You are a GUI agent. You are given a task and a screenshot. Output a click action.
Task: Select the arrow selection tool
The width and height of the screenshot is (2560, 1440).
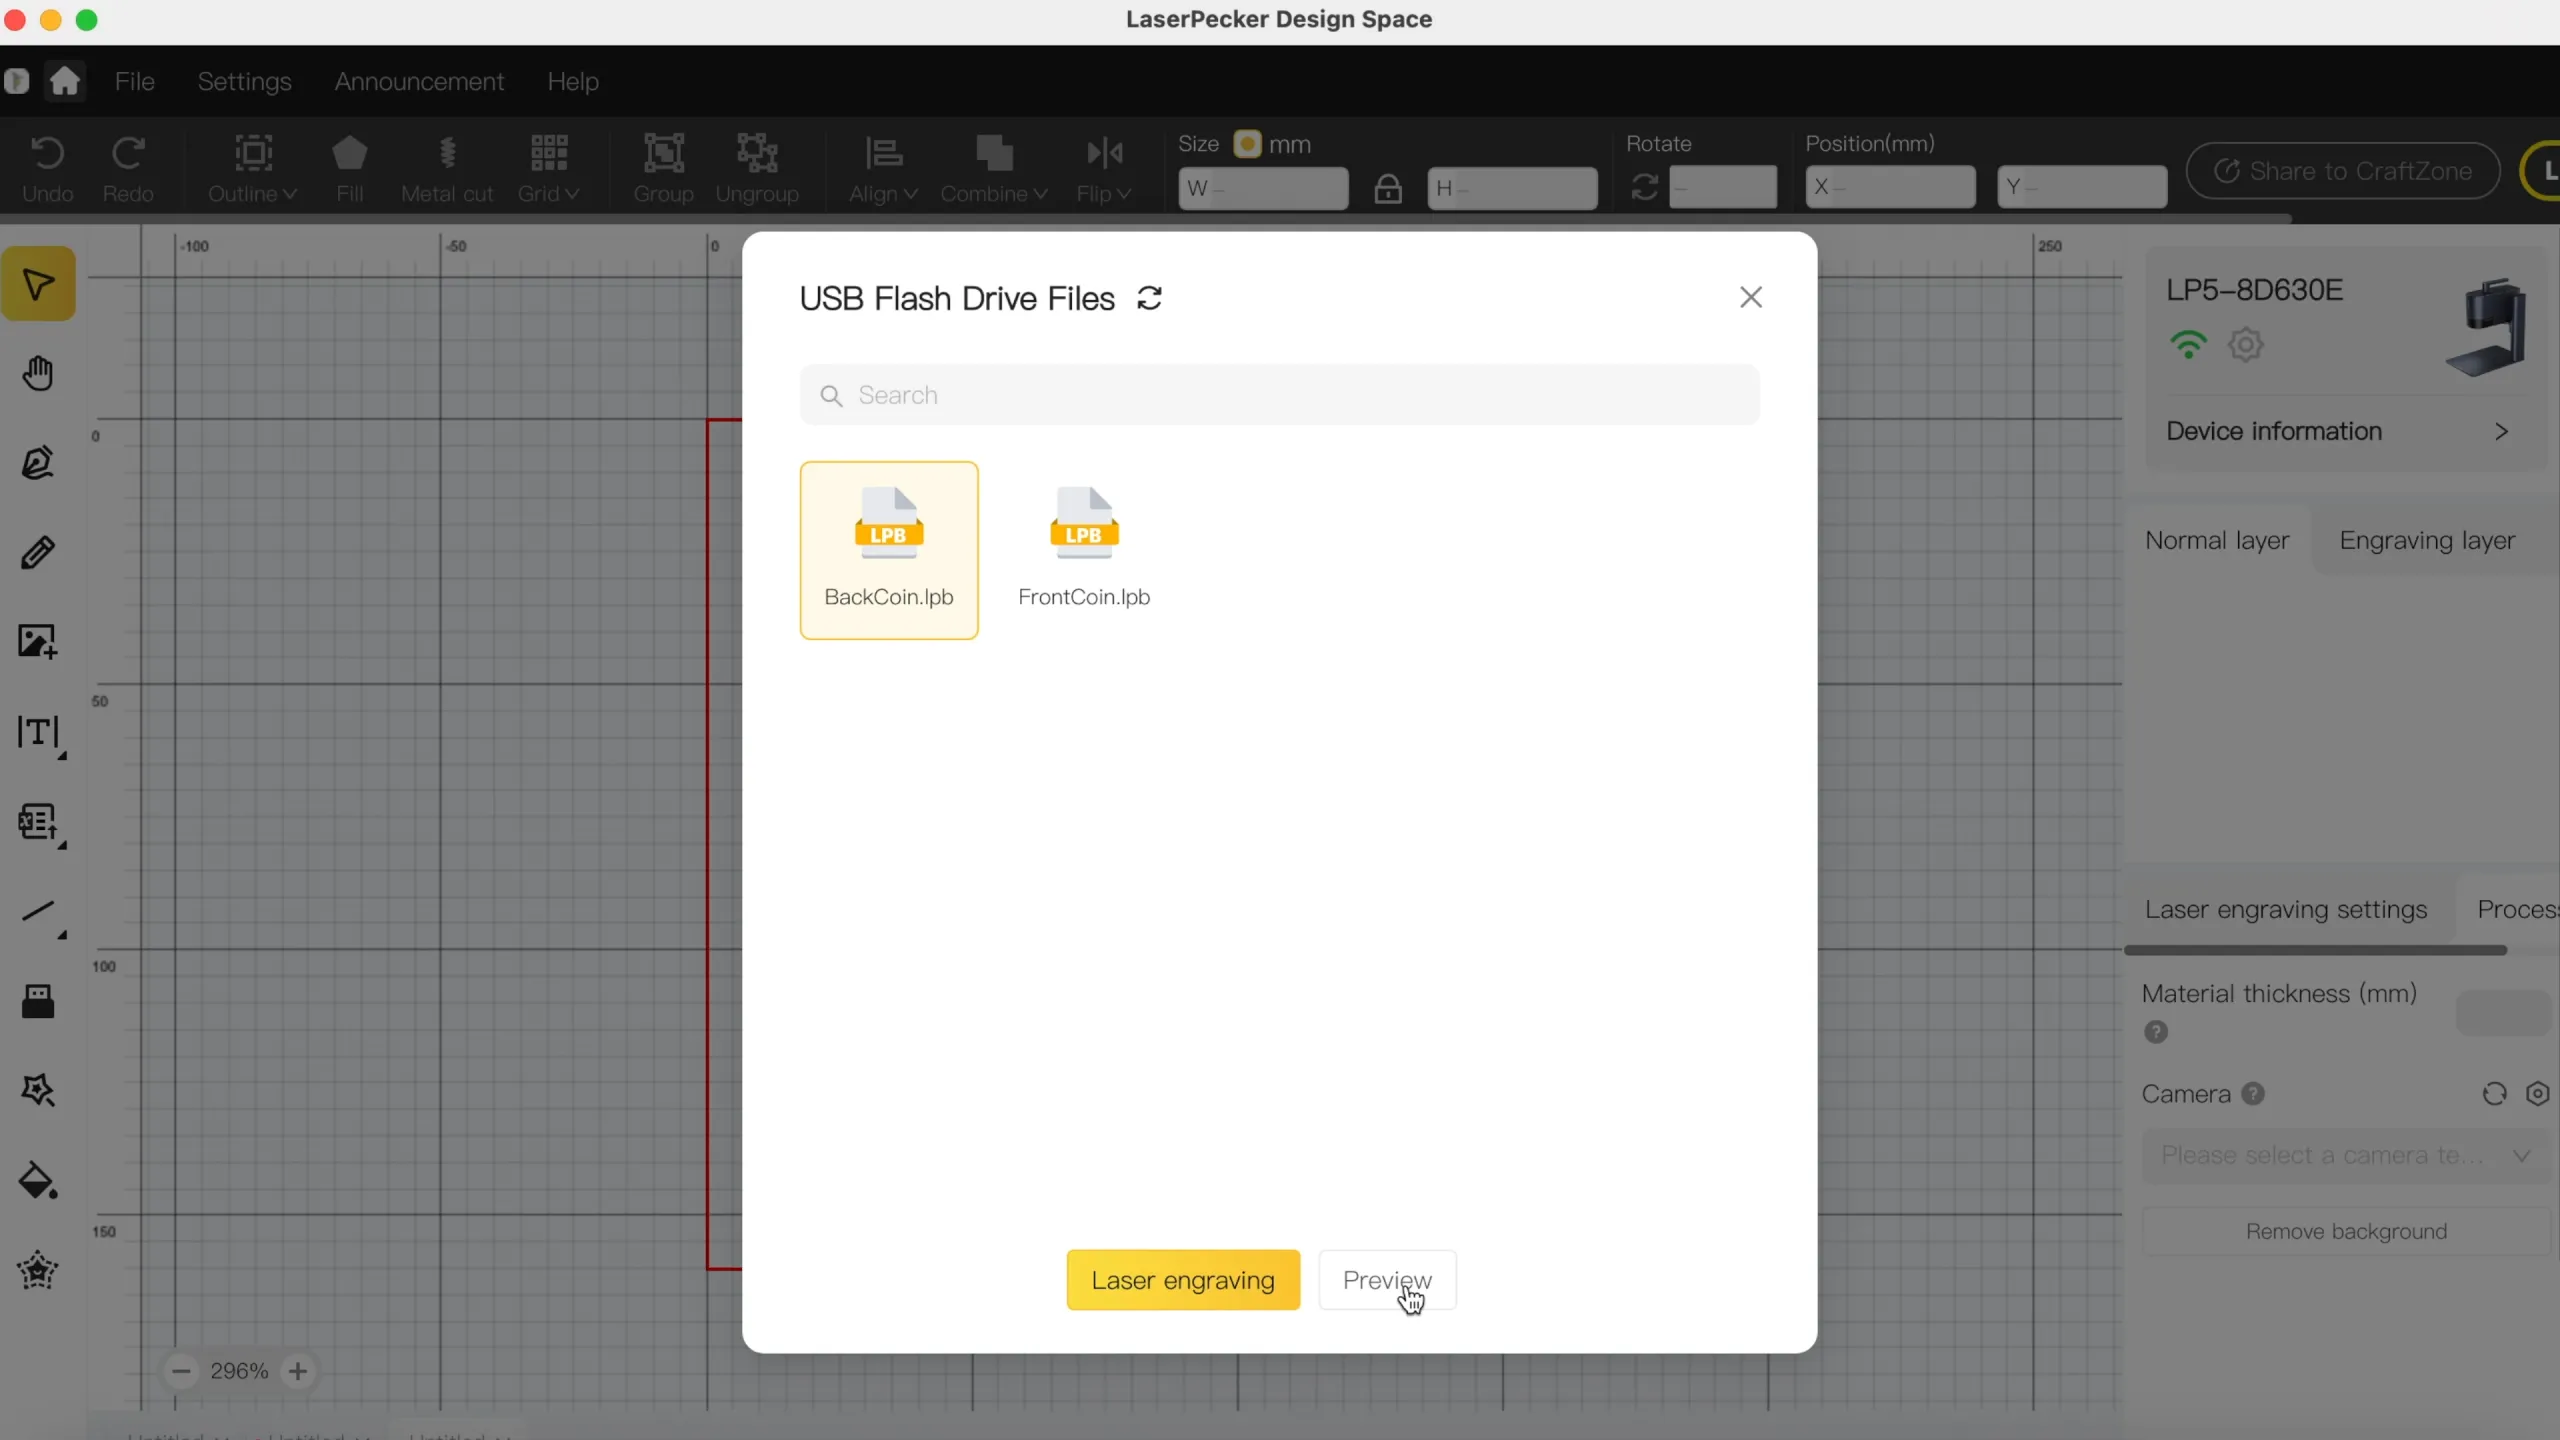pyautogui.click(x=38, y=284)
